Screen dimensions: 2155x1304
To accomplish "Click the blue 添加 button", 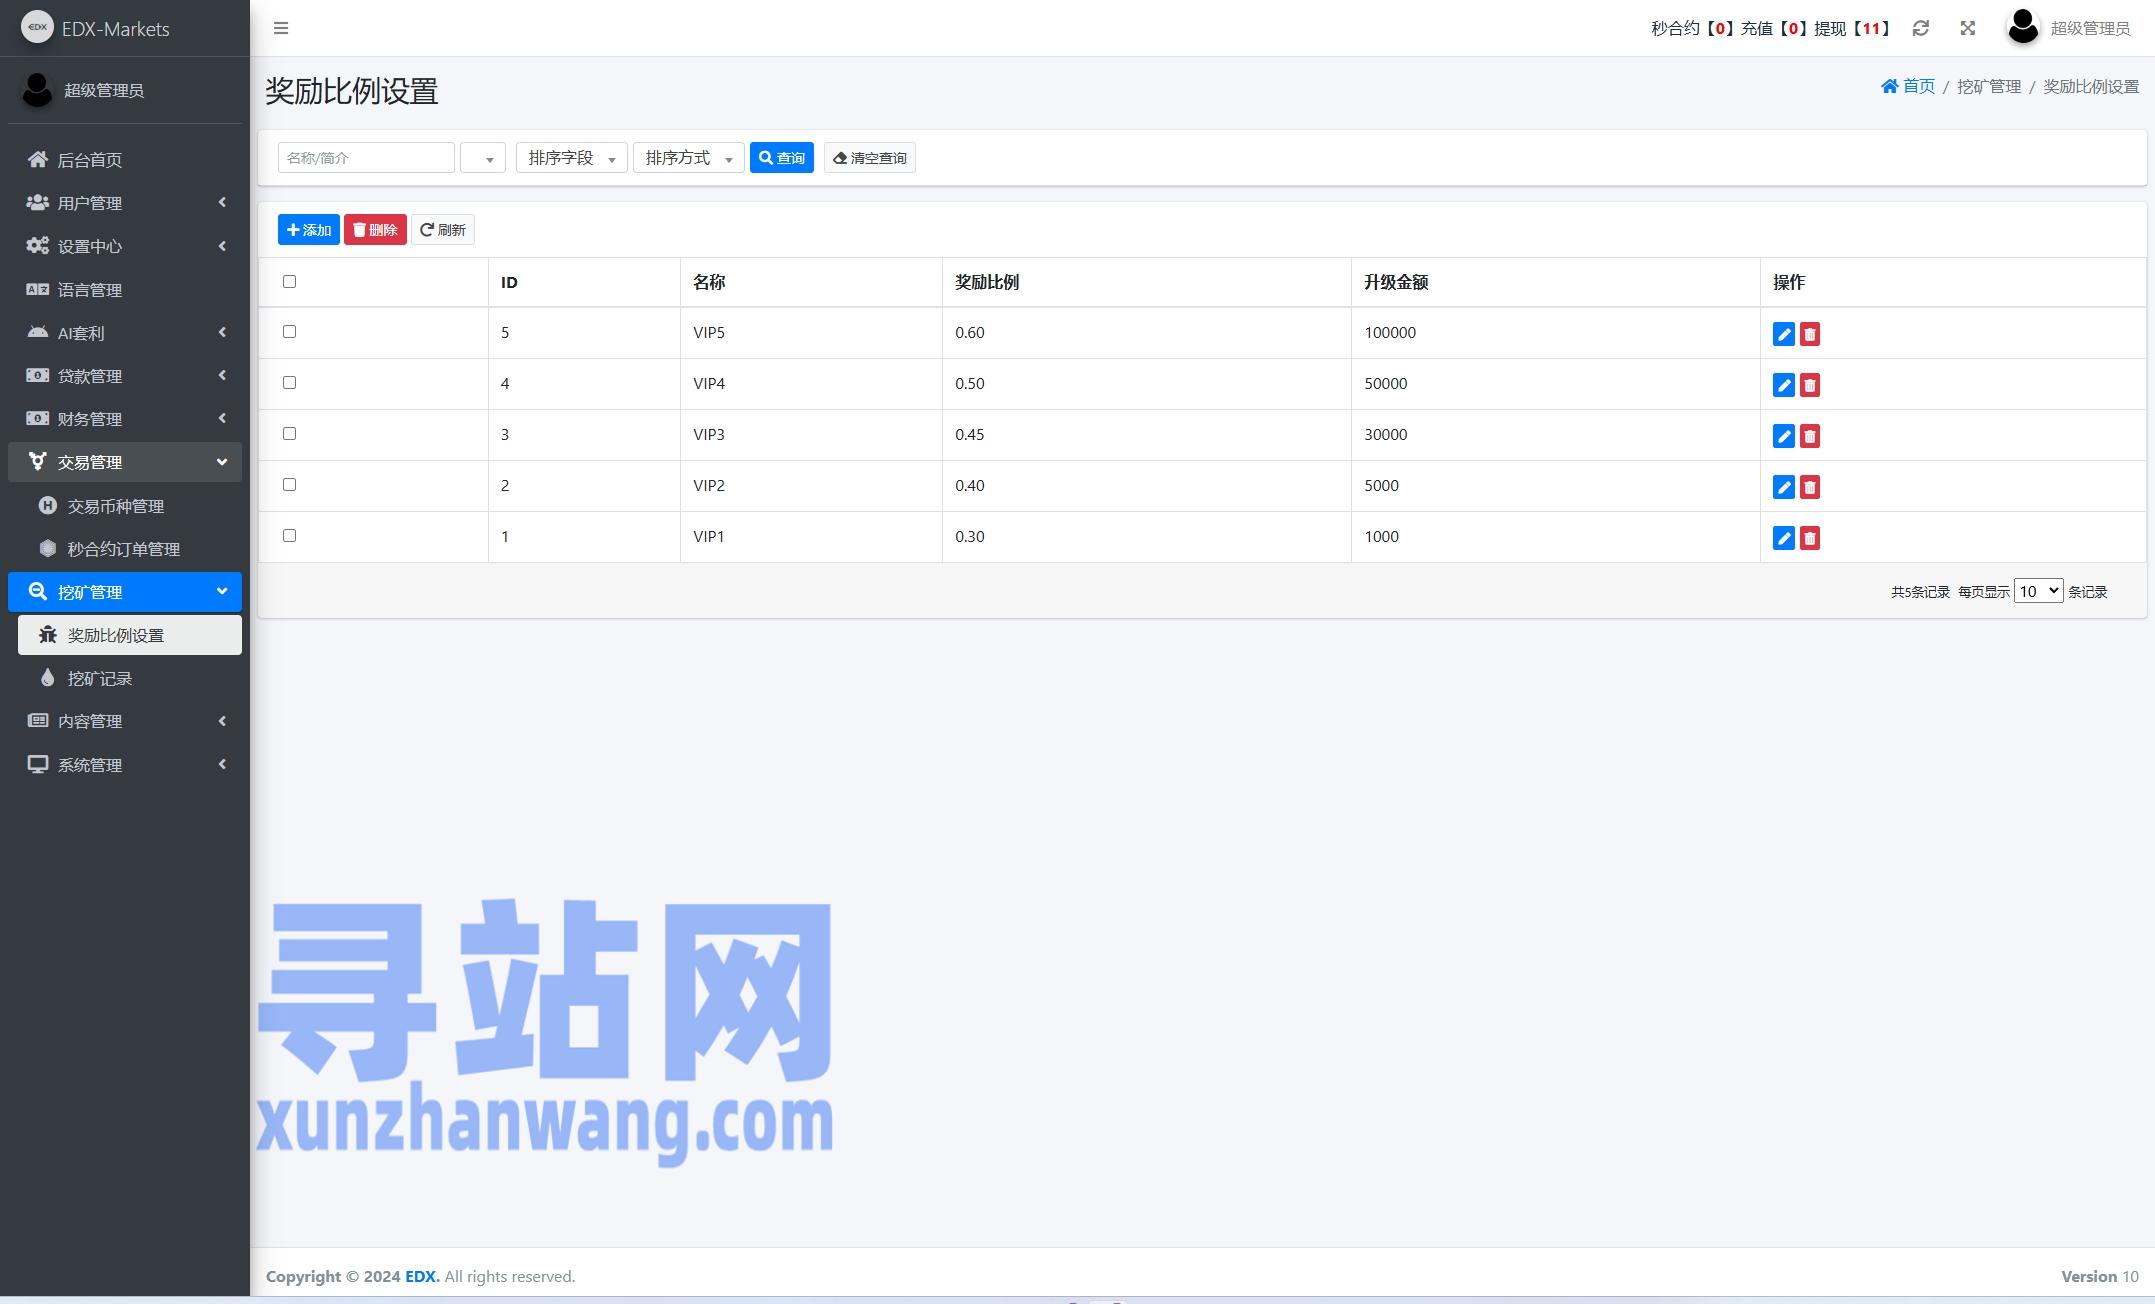I will pos(308,230).
